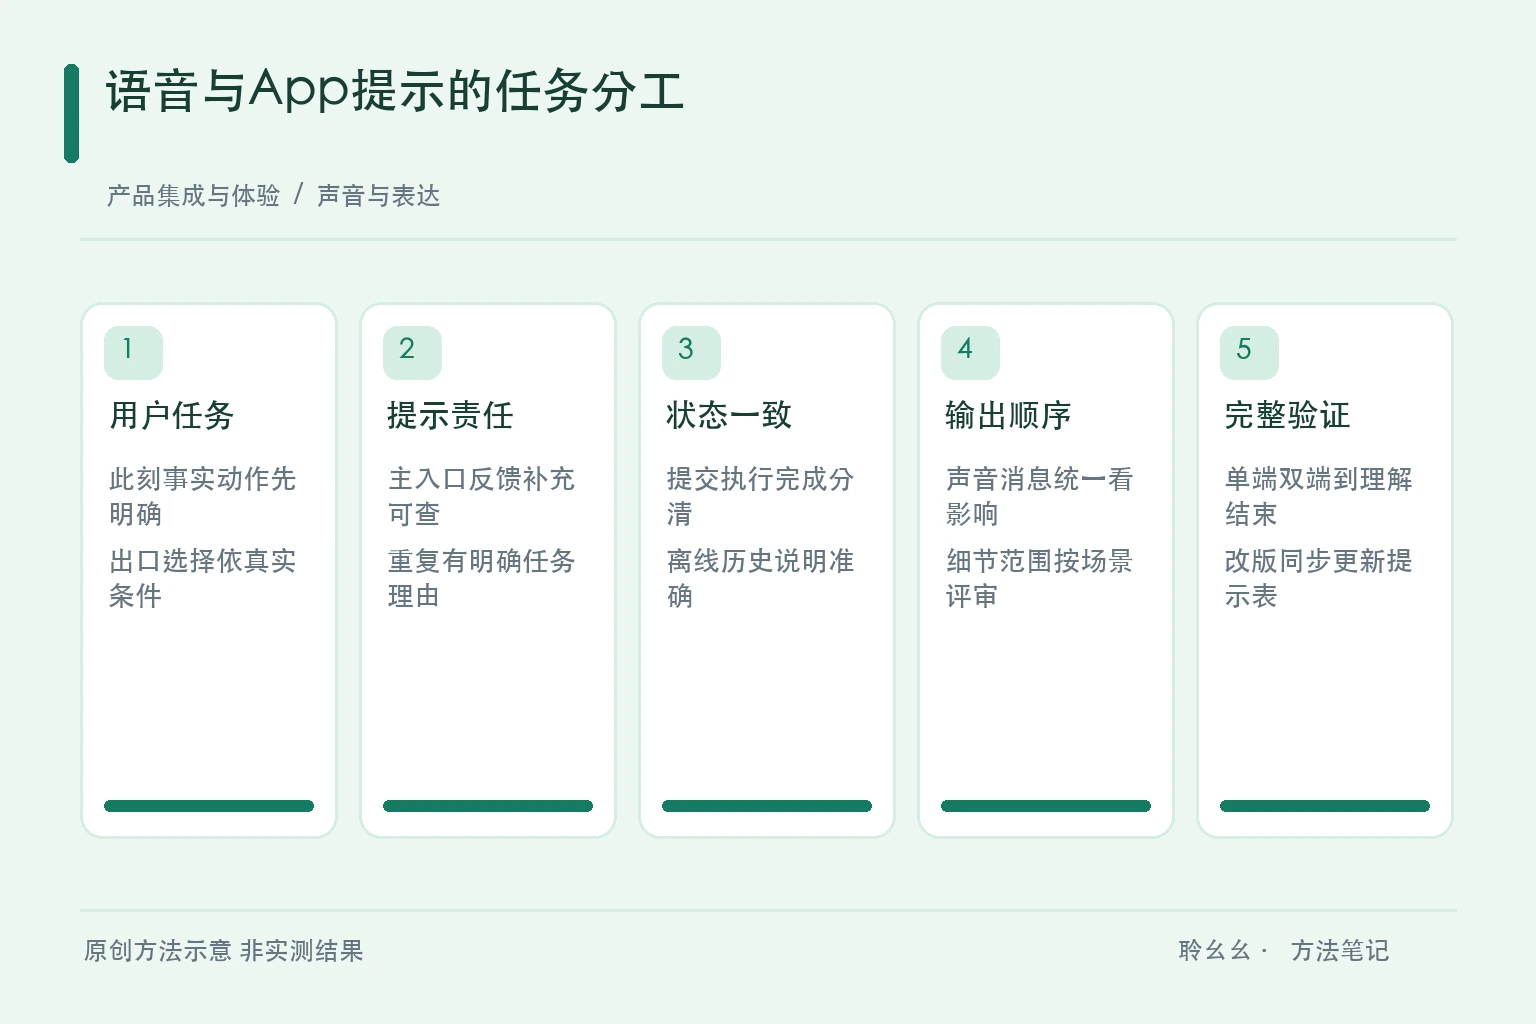Click the number 2 badge on 提示责任 card

[x=412, y=352]
